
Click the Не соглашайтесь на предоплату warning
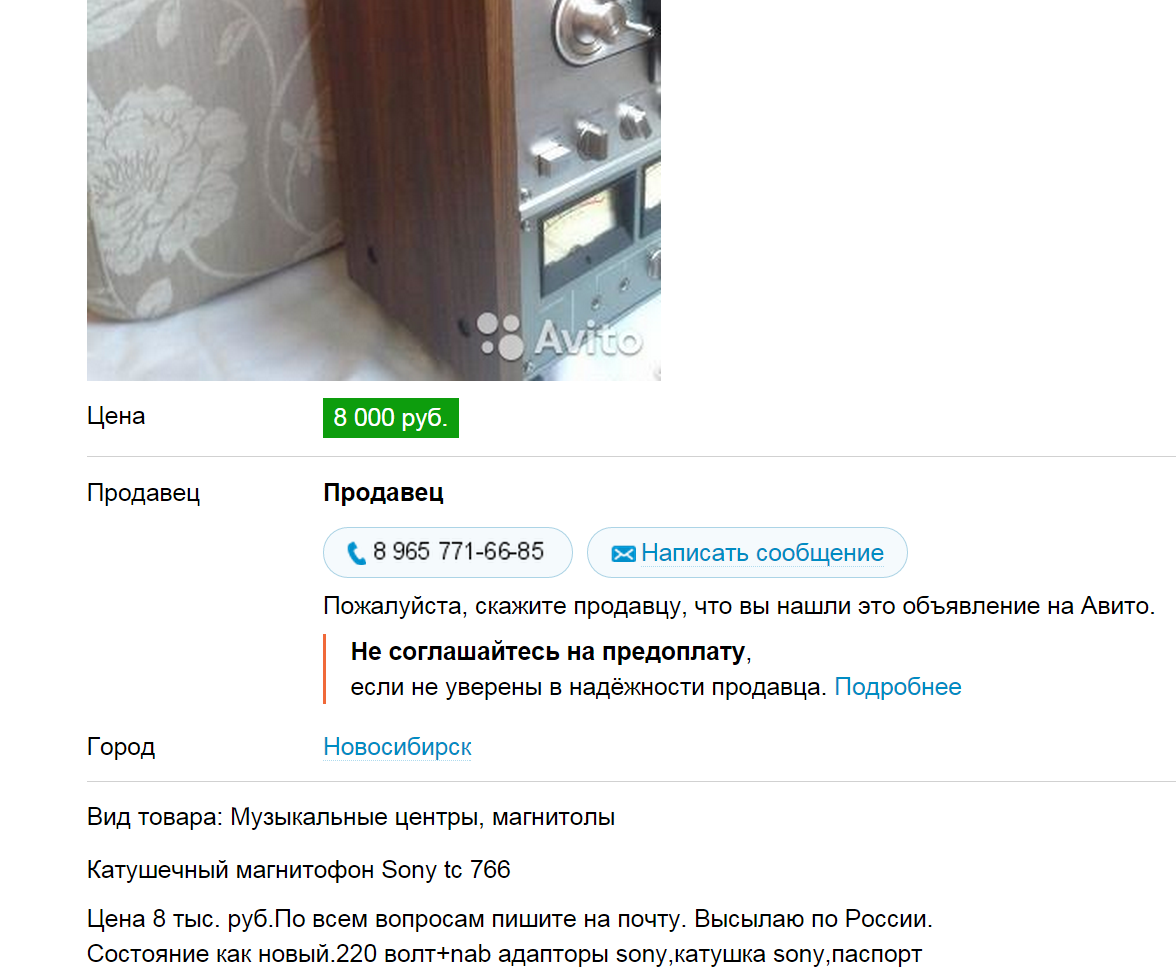tap(550, 652)
